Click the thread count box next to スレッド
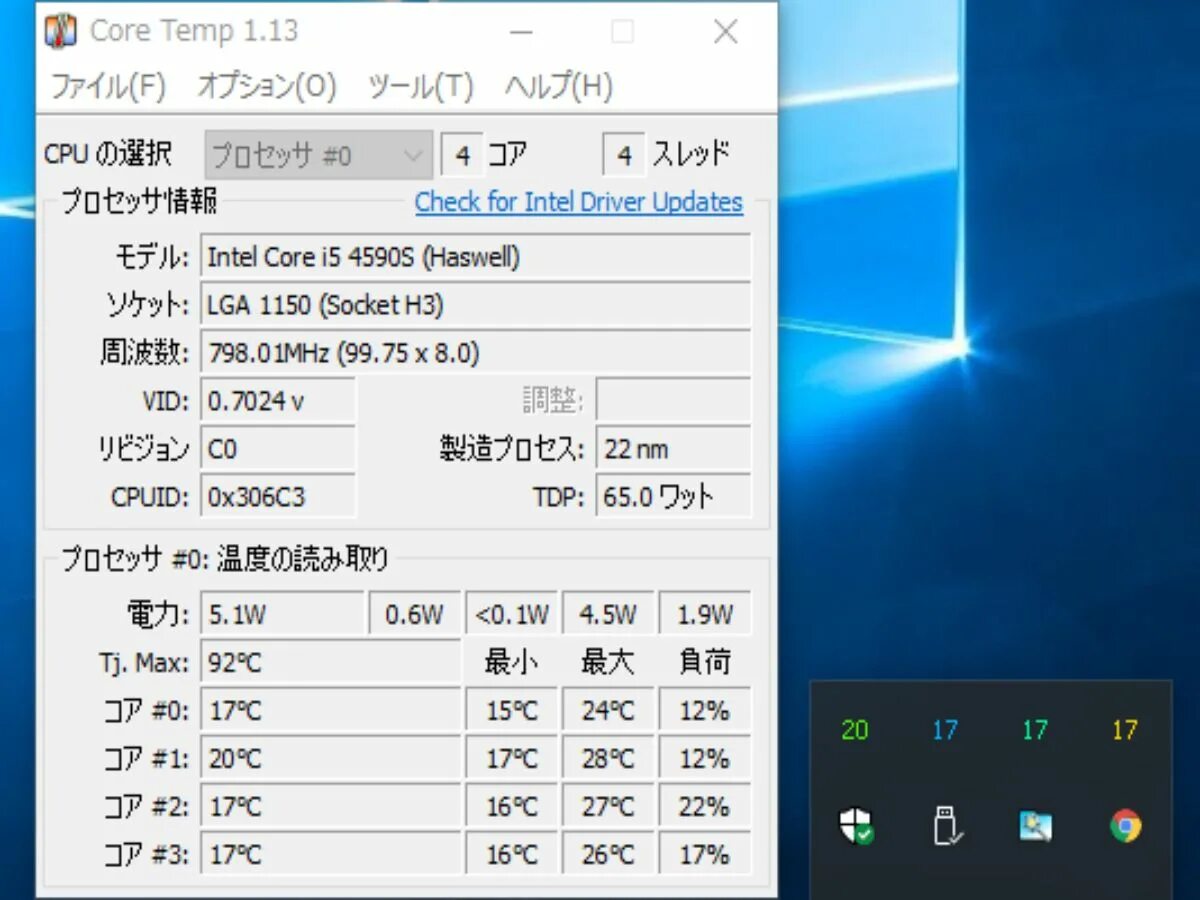 (624, 156)
